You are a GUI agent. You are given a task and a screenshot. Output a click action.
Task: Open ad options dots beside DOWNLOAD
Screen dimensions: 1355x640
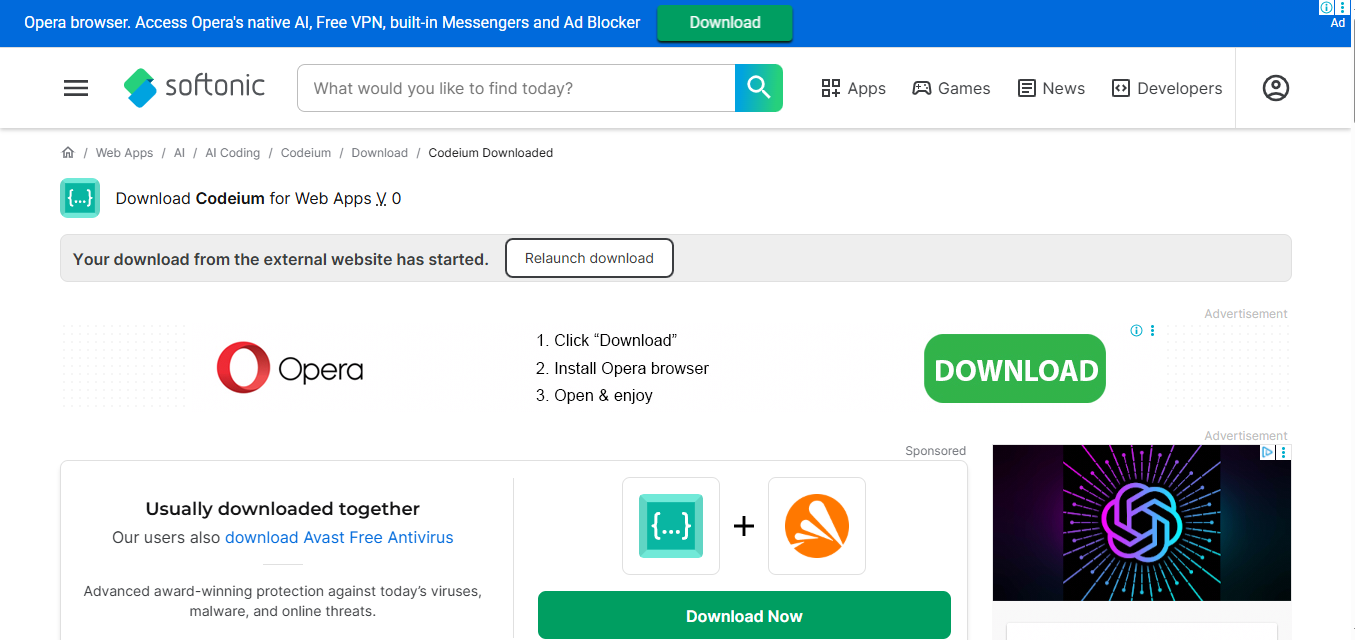point(1152,331)
